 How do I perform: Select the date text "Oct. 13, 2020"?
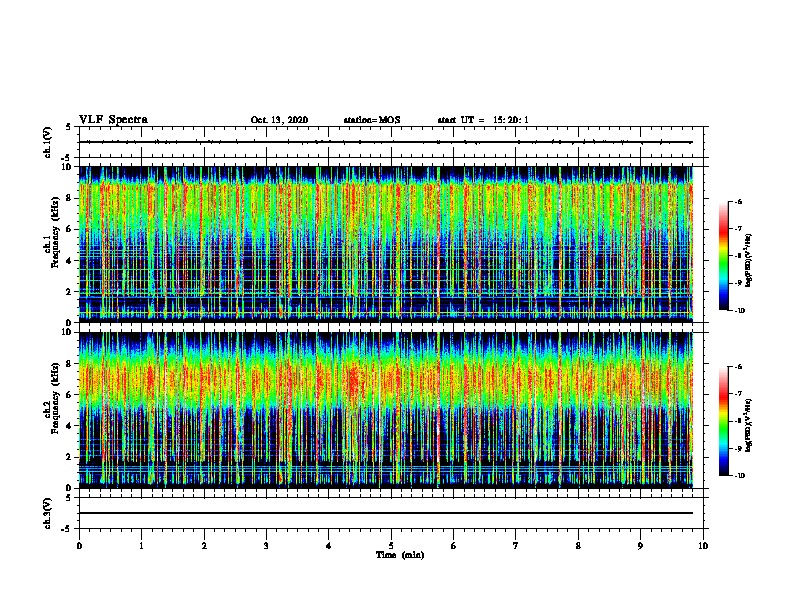(x=279, y=120)
